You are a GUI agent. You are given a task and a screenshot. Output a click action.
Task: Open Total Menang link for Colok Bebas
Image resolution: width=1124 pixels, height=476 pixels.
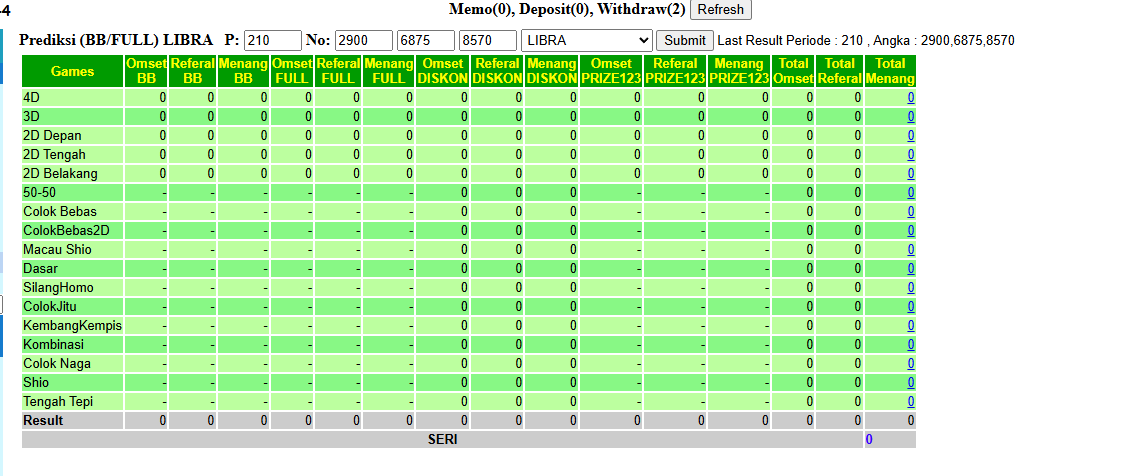coord(910,211)
